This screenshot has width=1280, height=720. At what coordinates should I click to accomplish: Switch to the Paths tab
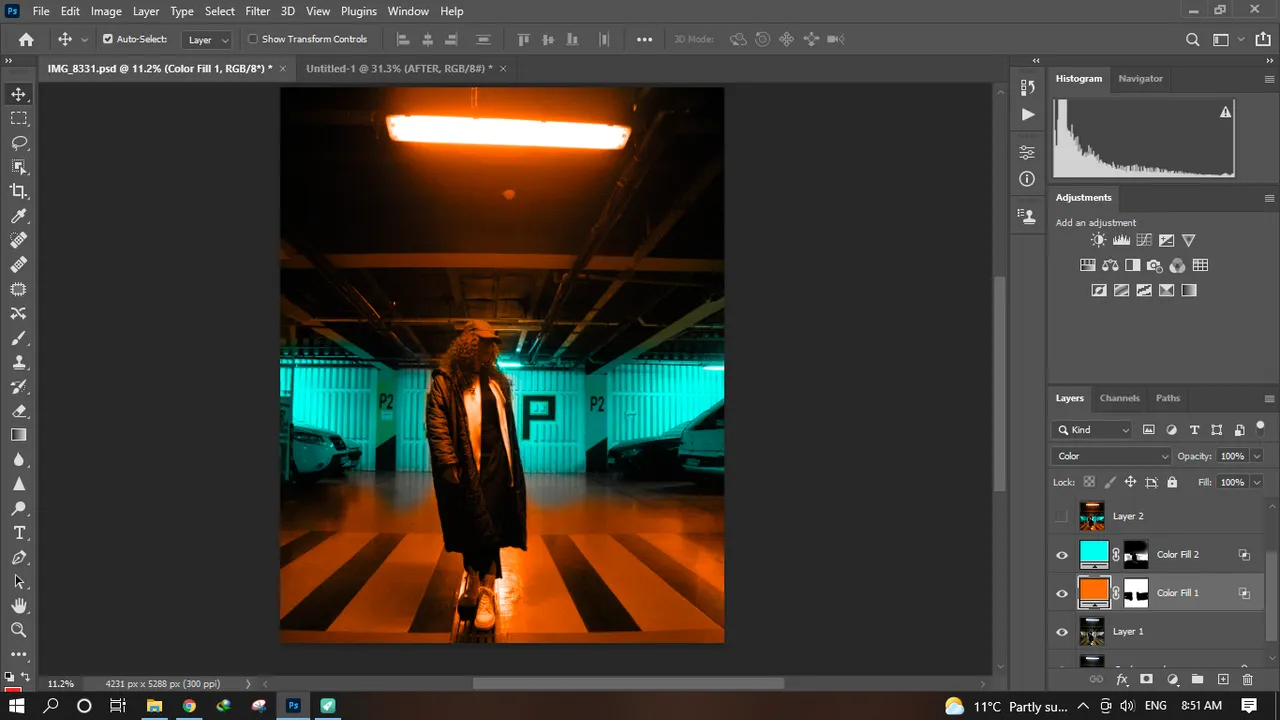click(1168, 398)
